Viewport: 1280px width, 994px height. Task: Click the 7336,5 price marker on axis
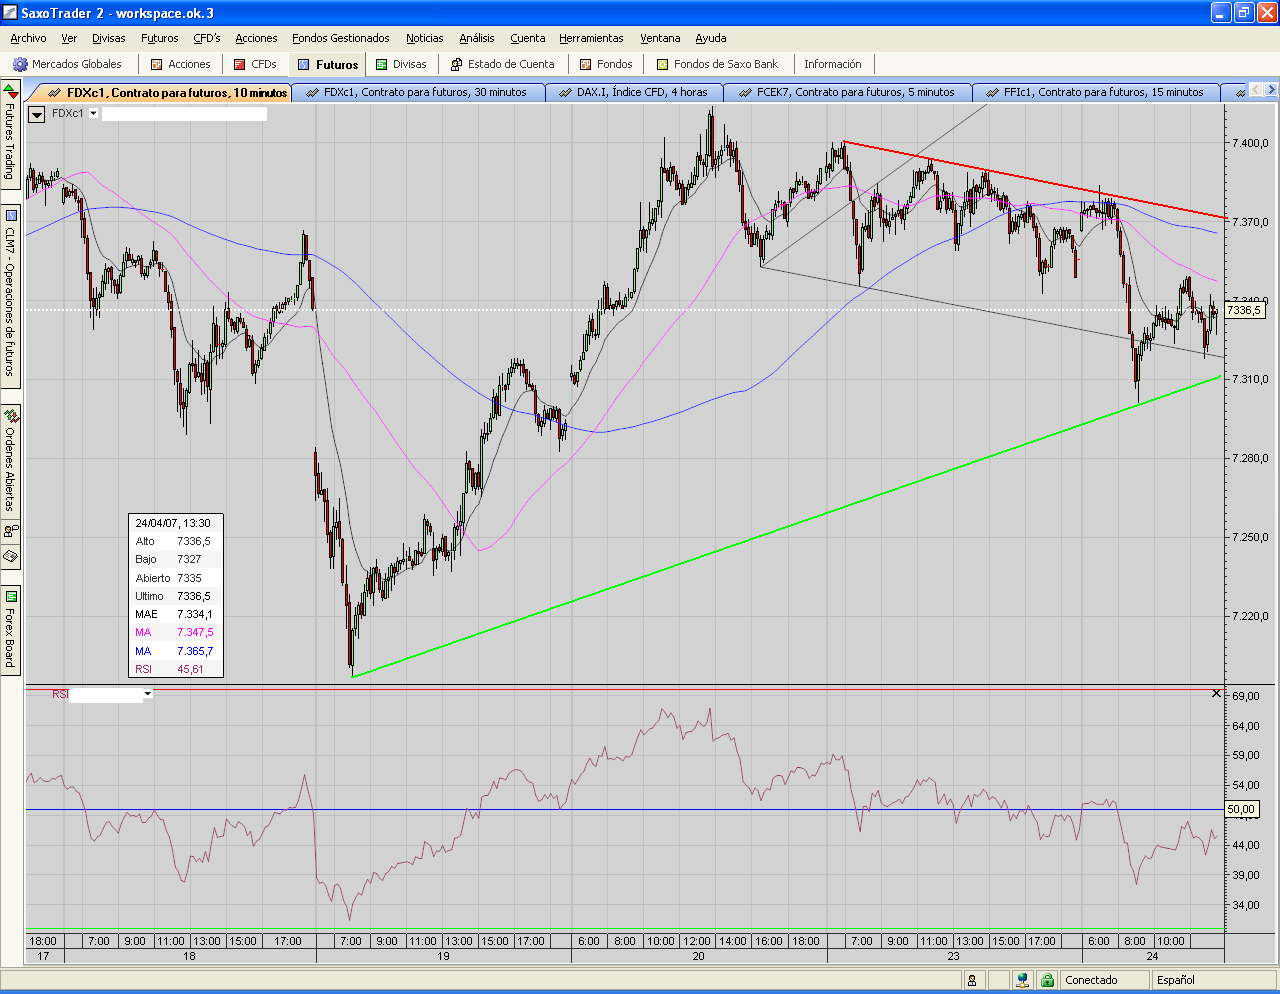pyautogui.click(x=1244, y=310)
